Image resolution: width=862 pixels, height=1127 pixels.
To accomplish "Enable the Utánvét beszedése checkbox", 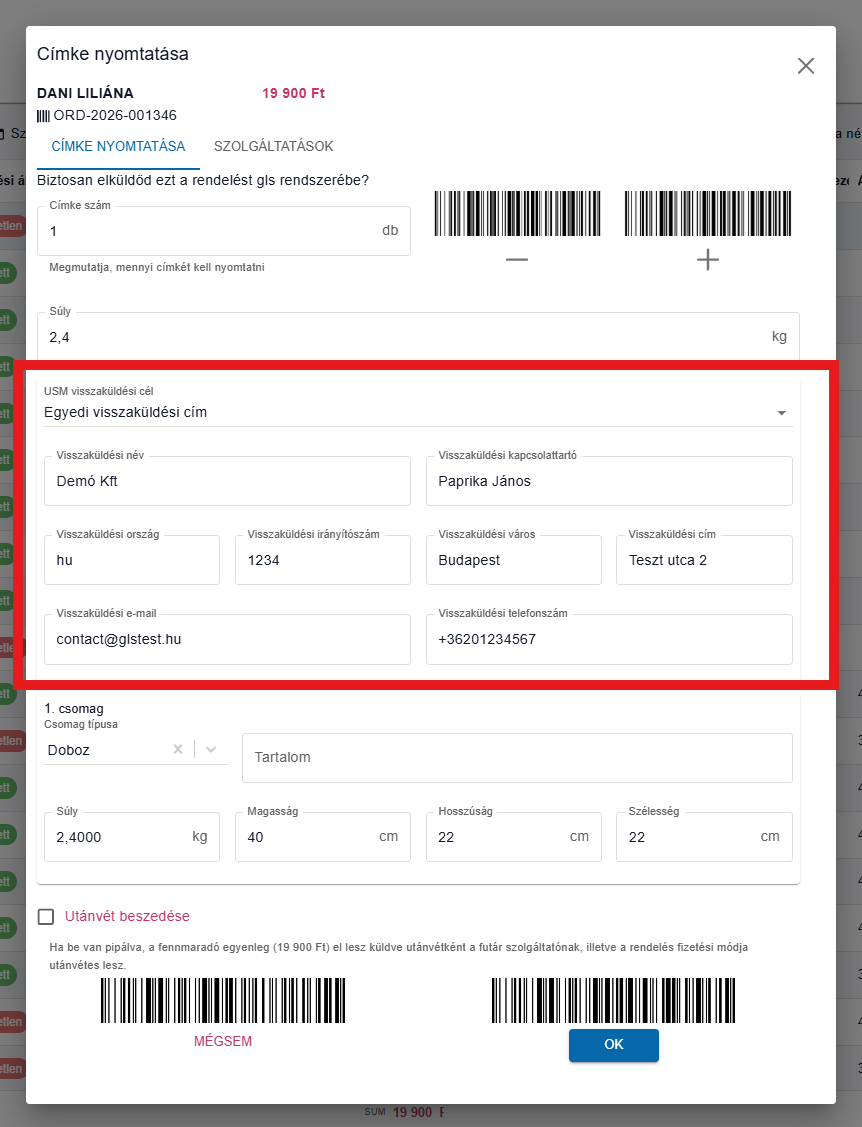I will click(46, 916).
